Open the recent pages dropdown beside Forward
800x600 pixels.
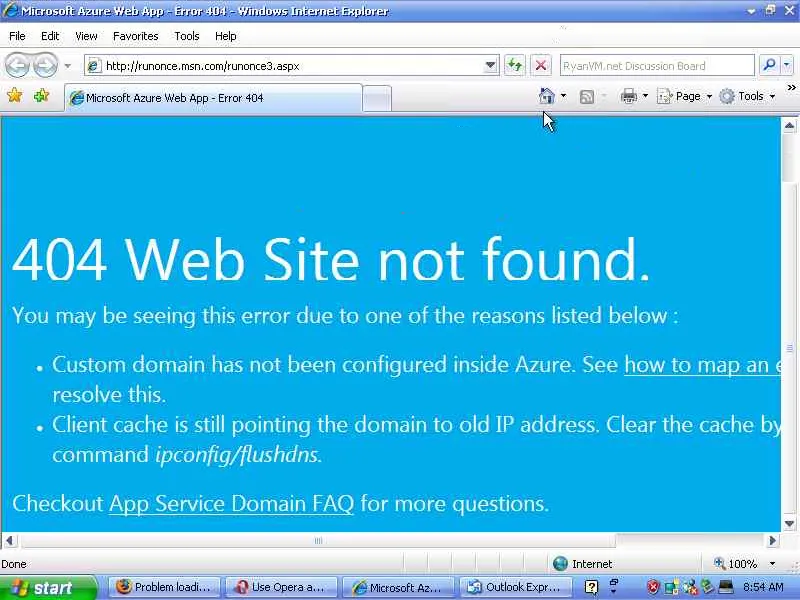coord(67,66)
